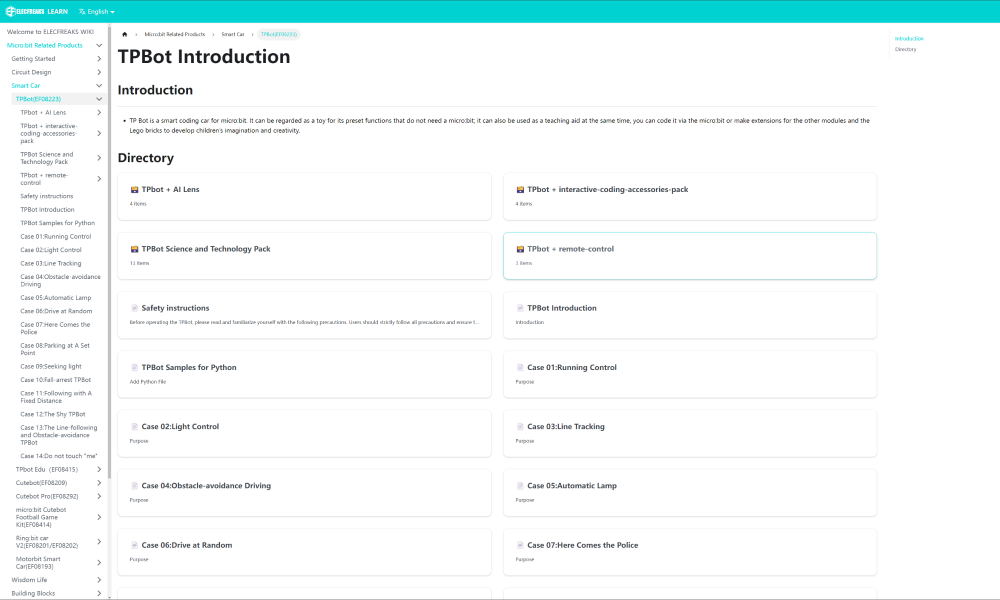Click folder icon on TPbot + AI Lens card

tap(134, 190)
